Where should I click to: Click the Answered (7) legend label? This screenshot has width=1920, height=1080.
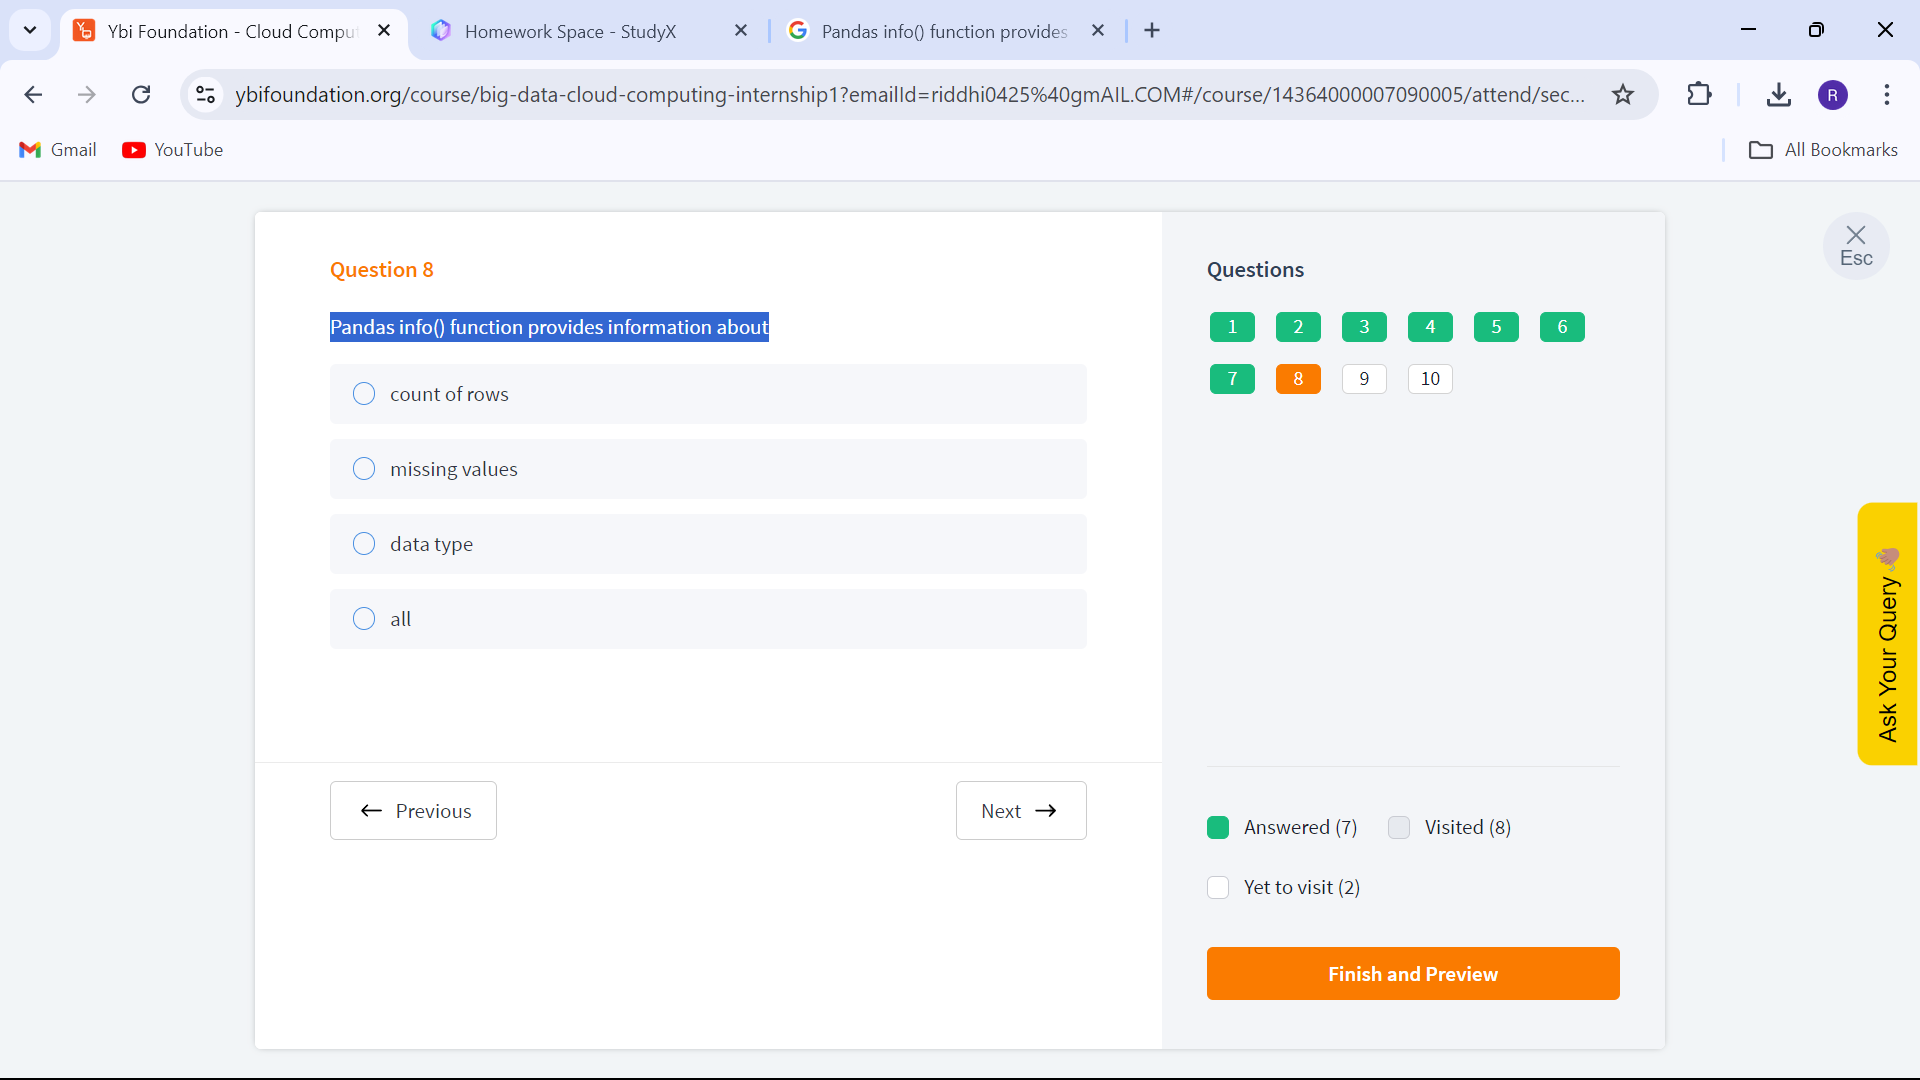coord(1300,827)
